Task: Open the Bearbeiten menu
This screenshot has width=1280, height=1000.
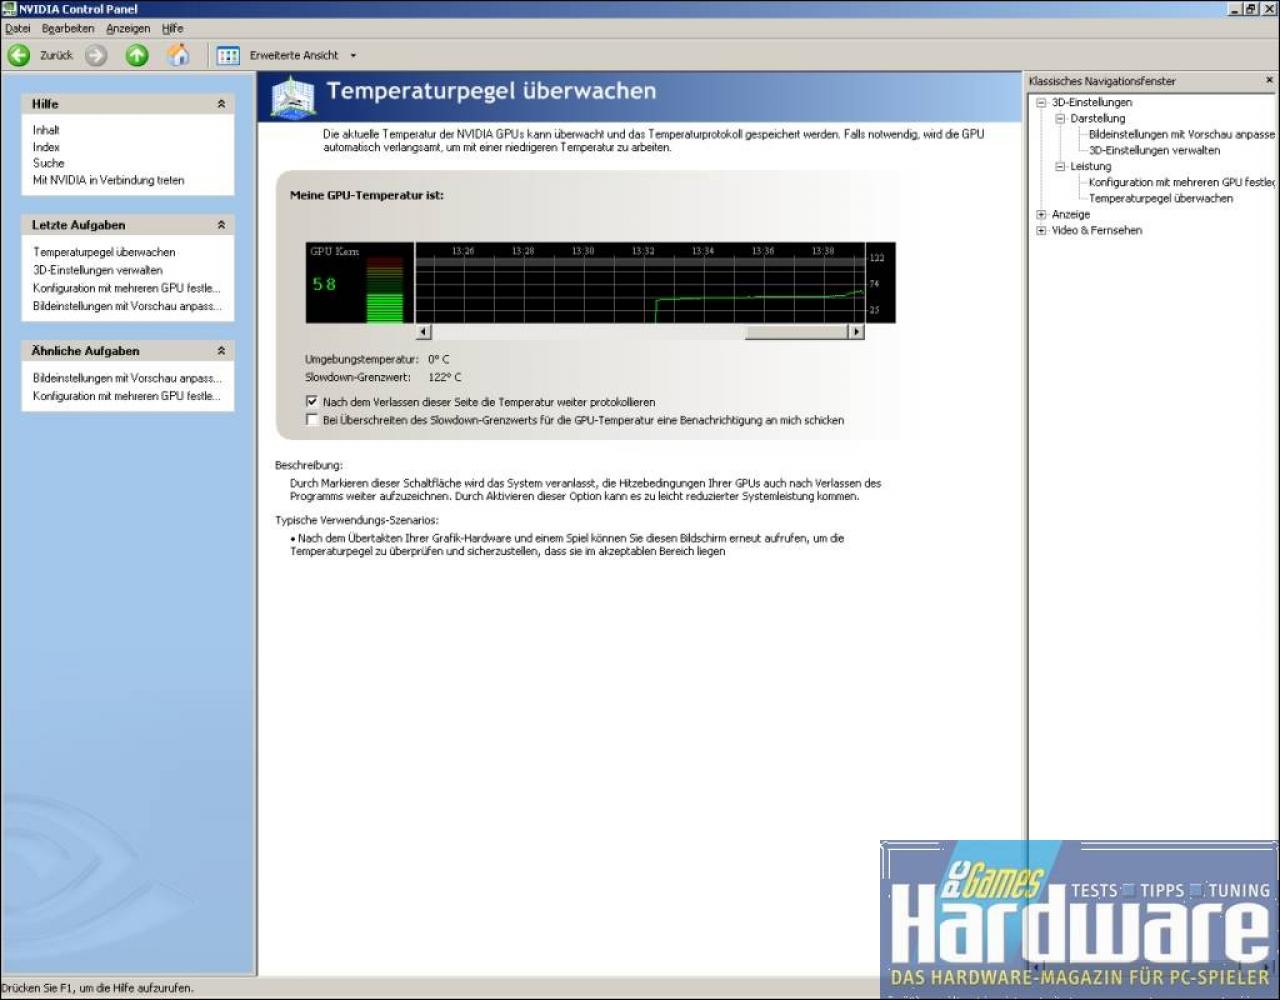Action: point(68,29)
